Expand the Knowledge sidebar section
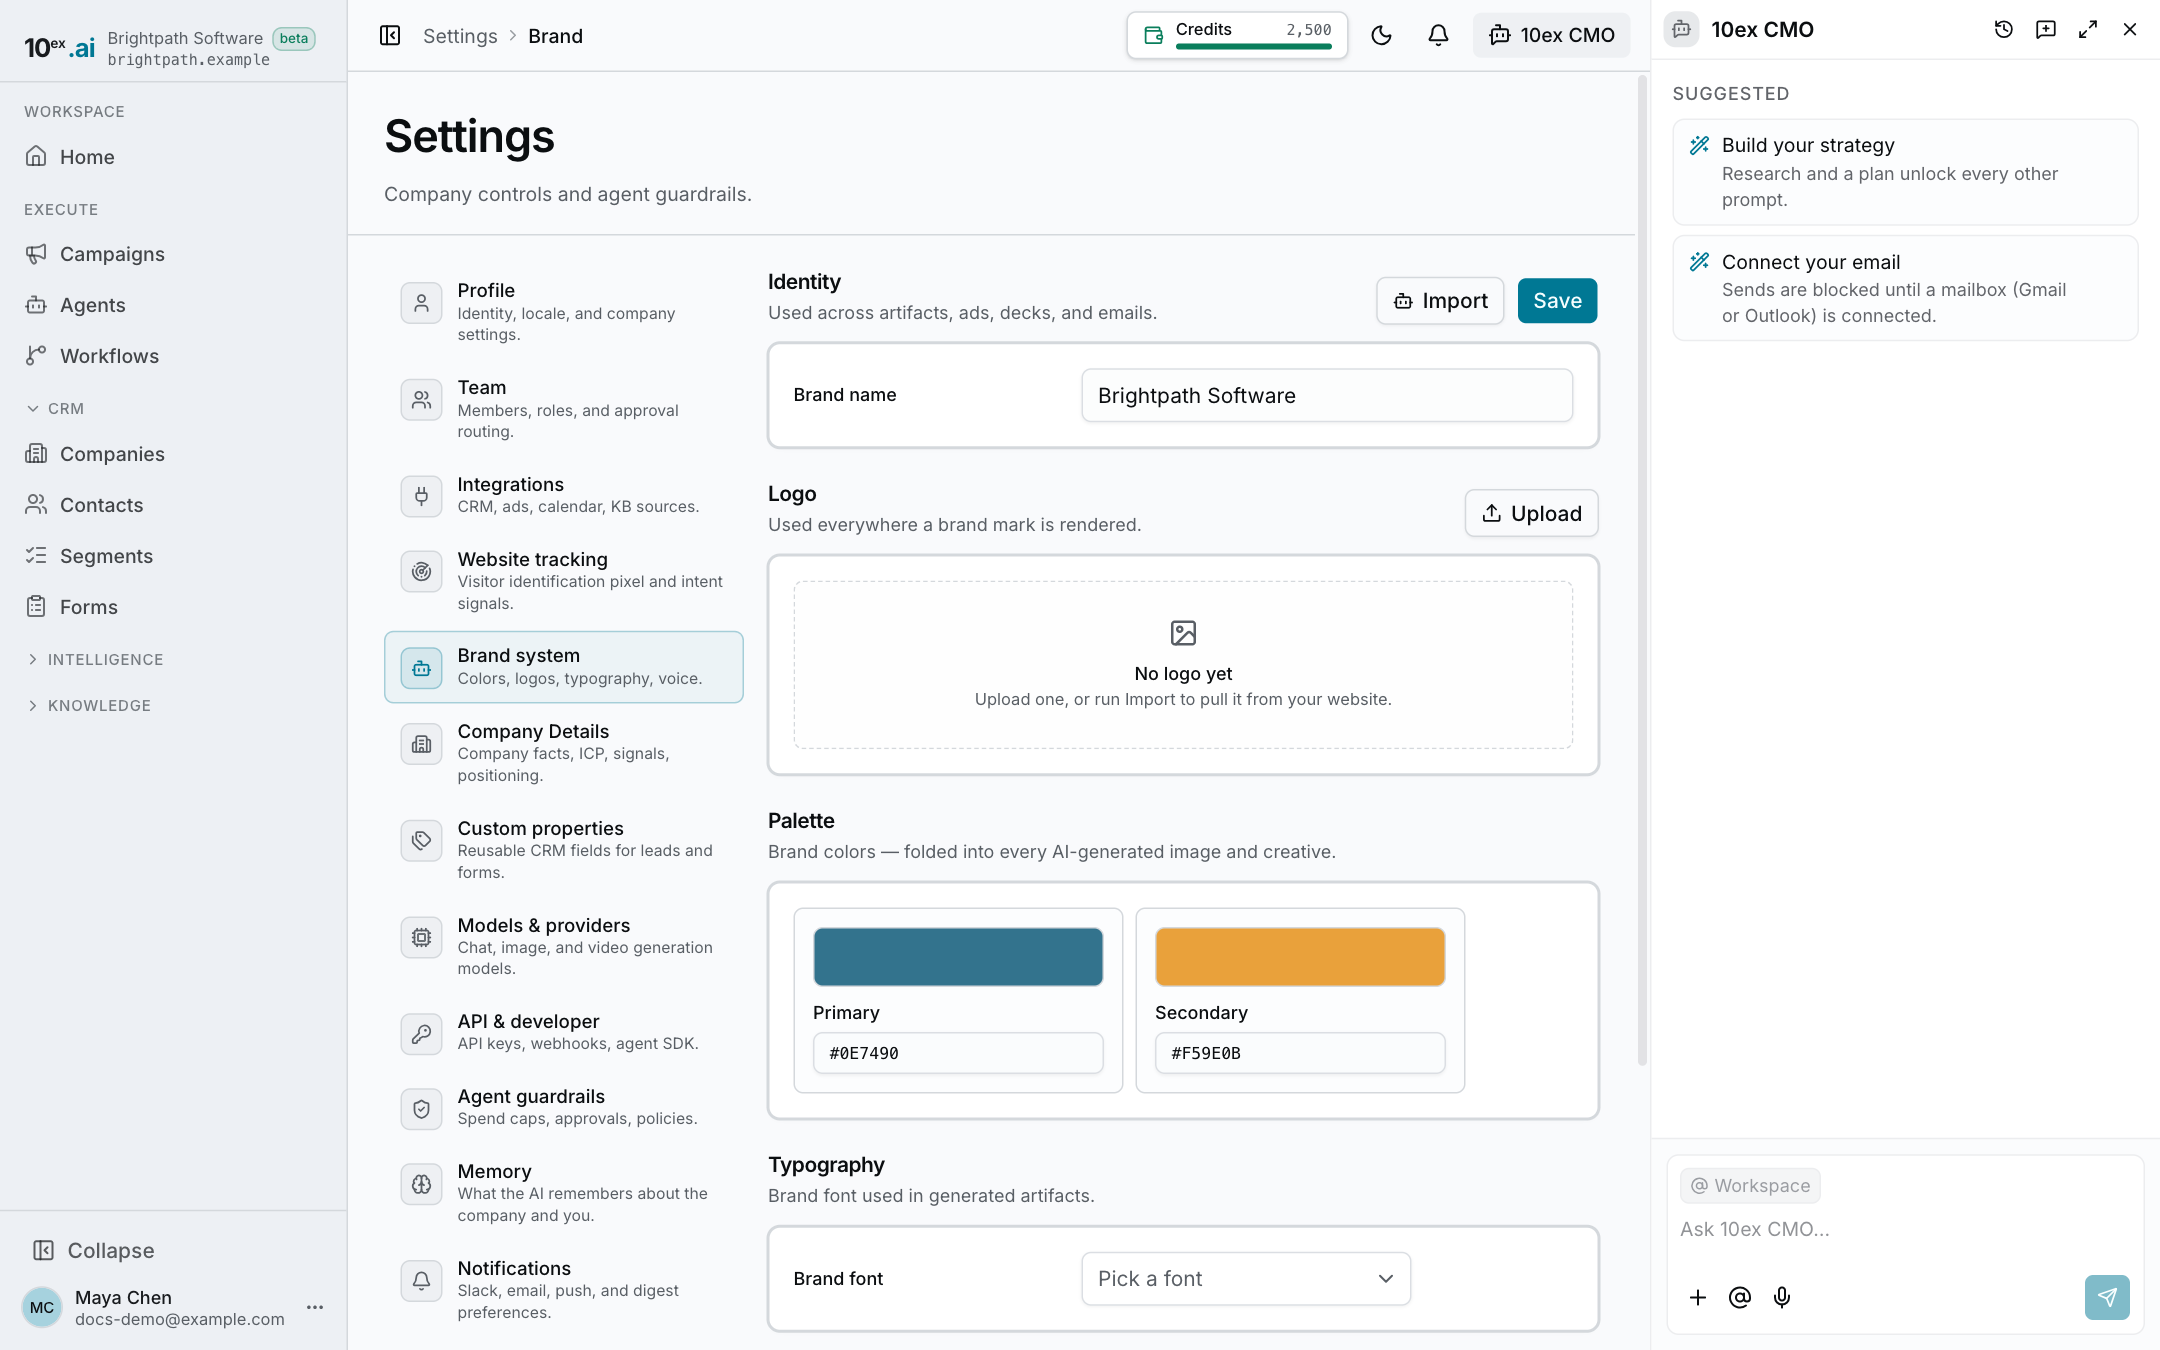Image resolution: width=2160 pixels, height=1350 pixels. pos(89,705)
